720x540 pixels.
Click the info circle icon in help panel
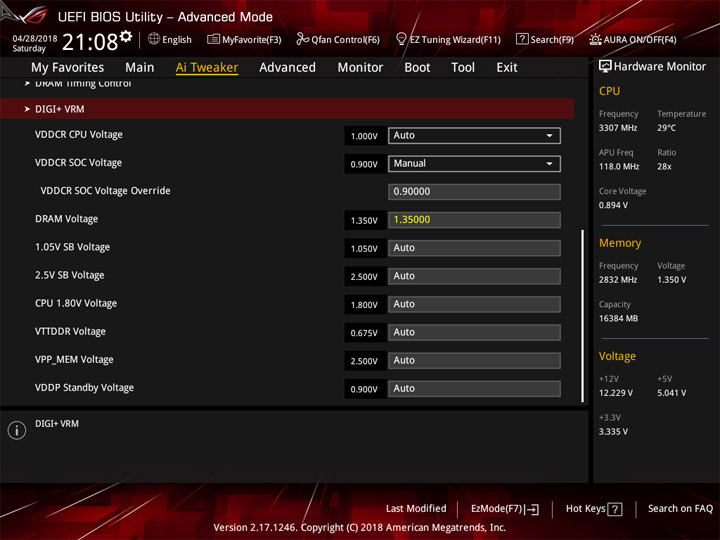pos(17,430)
